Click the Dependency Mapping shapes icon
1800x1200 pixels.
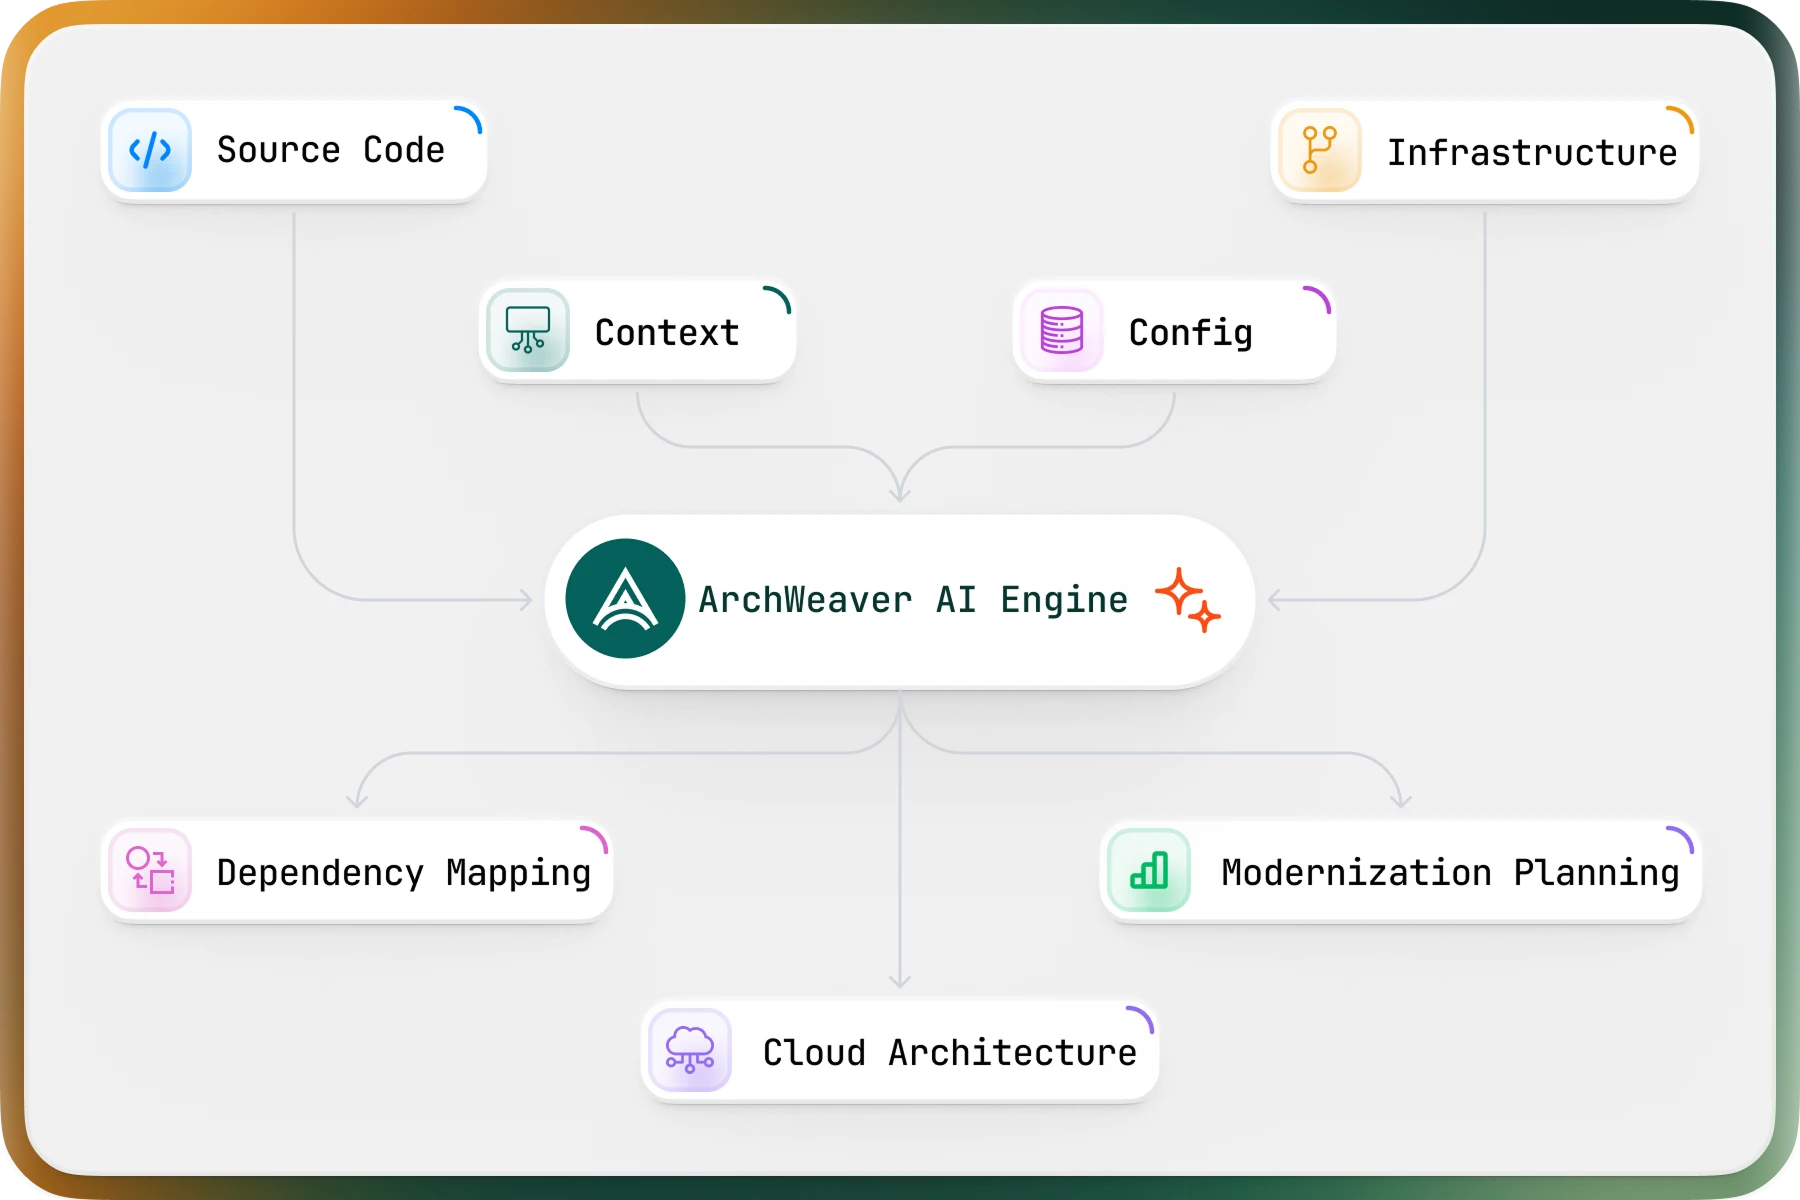click(150, 870)
